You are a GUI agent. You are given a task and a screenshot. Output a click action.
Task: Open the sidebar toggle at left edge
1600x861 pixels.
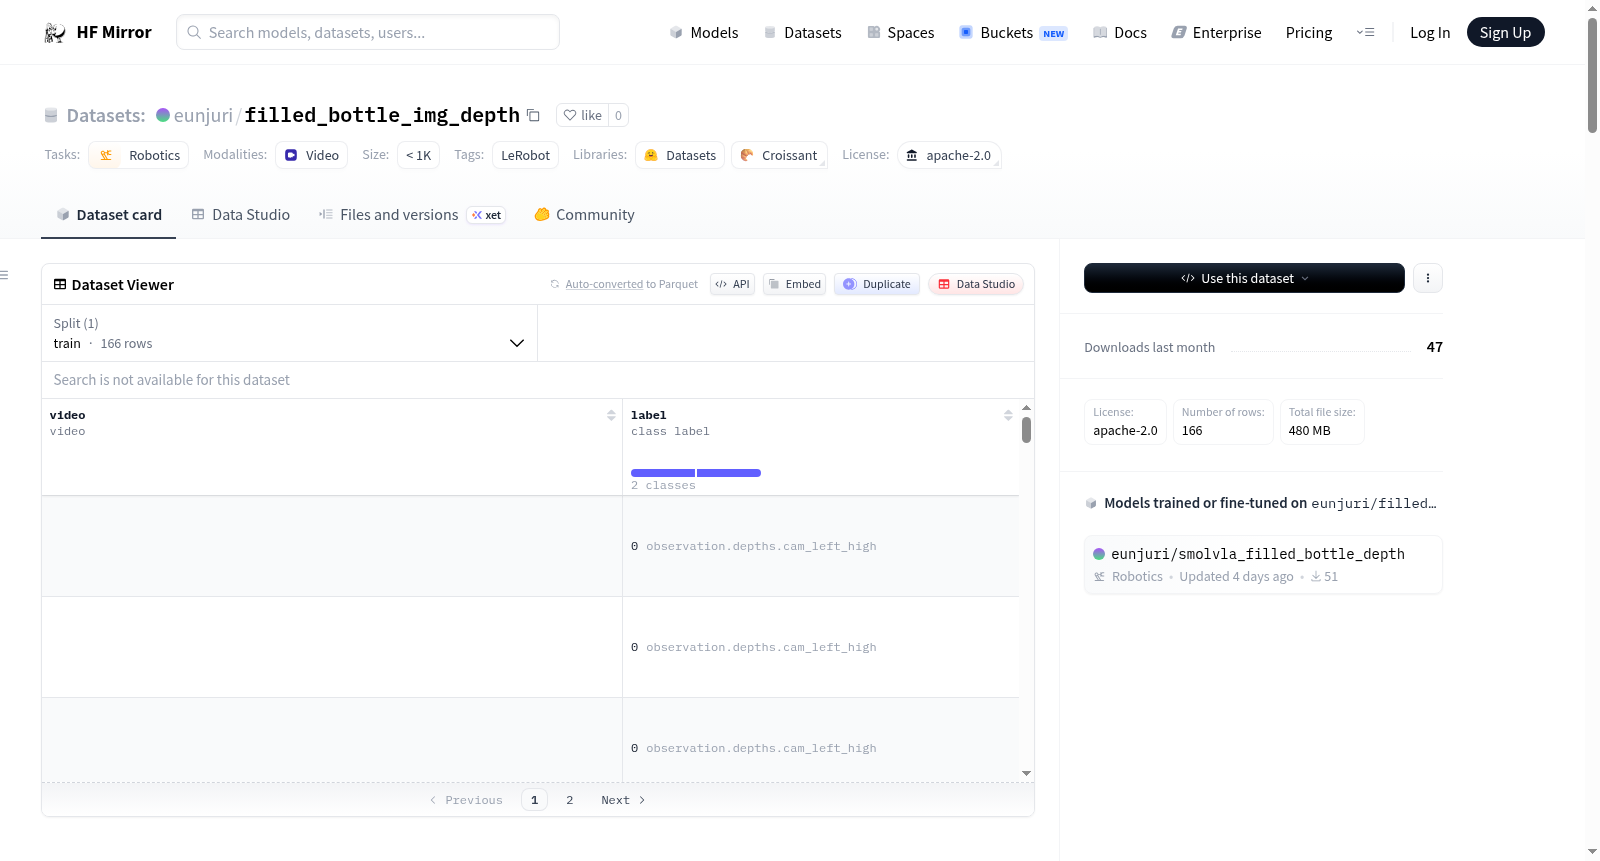click(x=4, y=275)
